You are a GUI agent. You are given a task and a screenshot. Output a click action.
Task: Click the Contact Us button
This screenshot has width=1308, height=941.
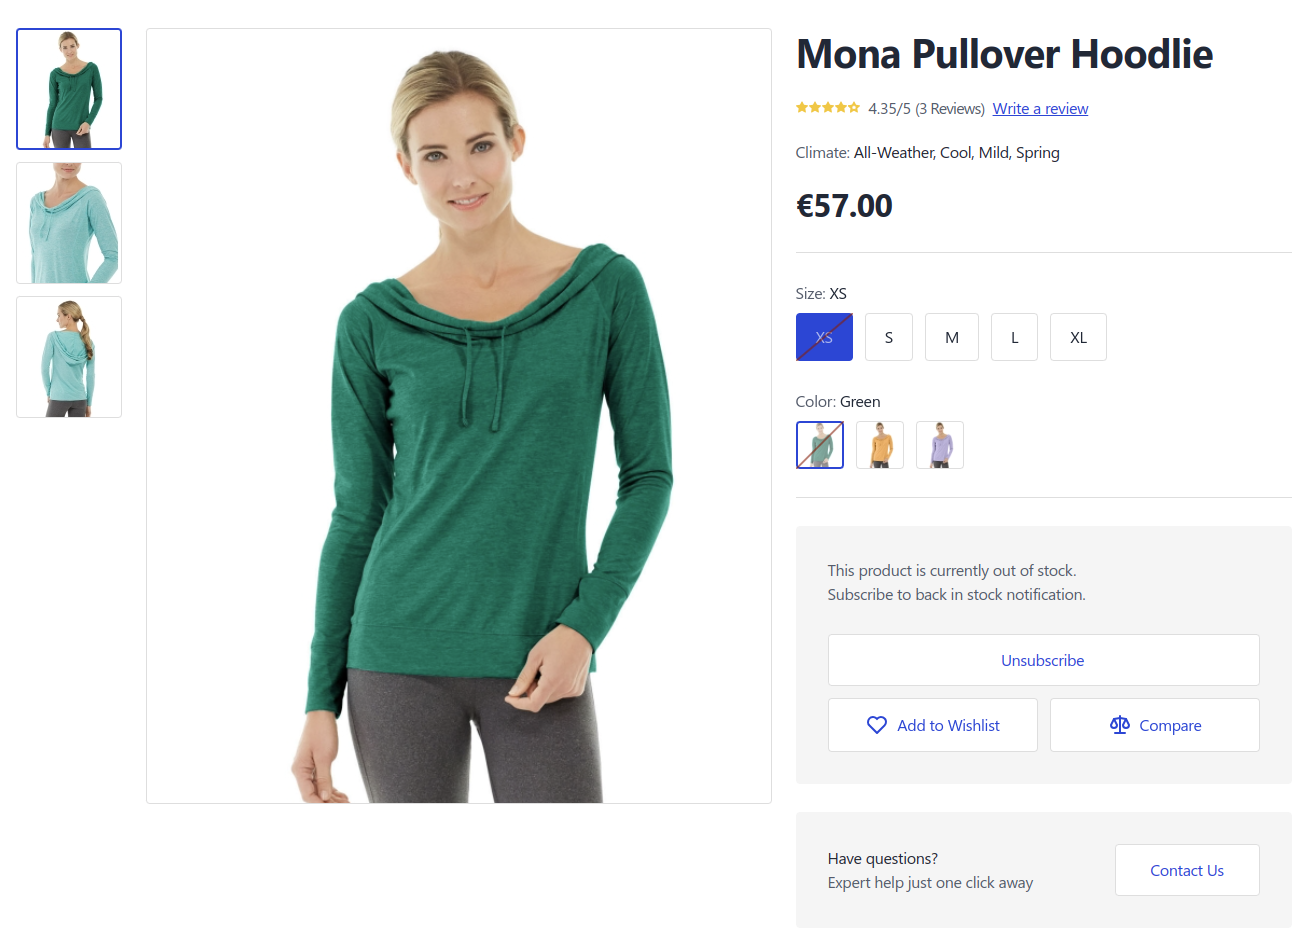pyautogui.click(x=1187, y=870)
